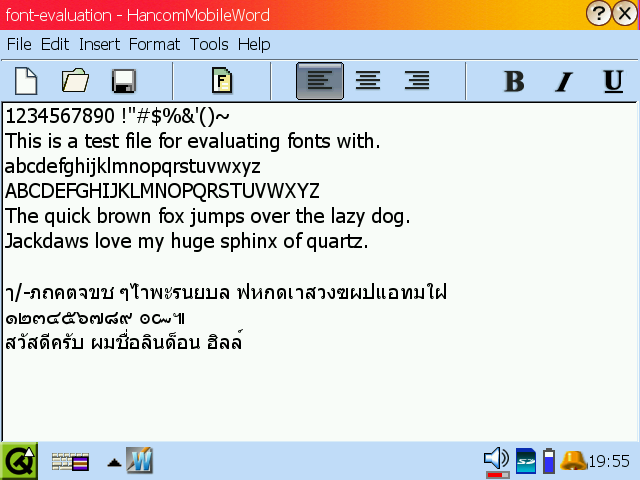Apply underline formatting with the U button

coord(613,81)
